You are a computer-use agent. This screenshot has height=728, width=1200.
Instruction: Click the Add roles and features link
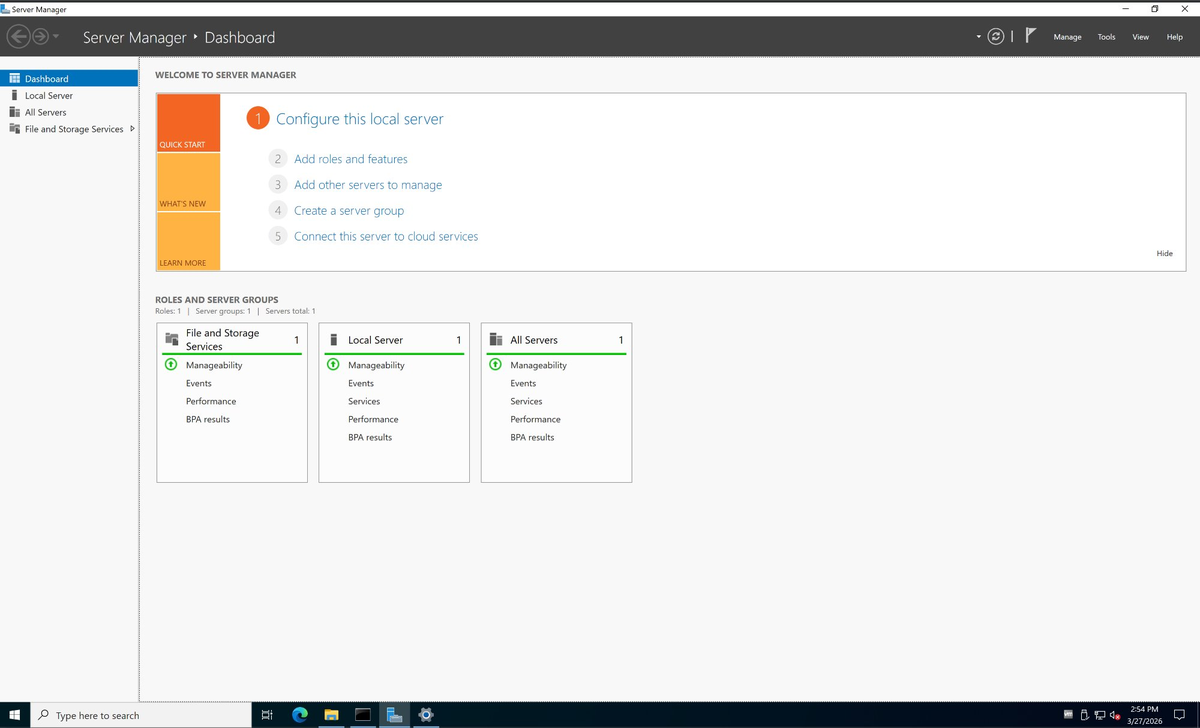351,158
